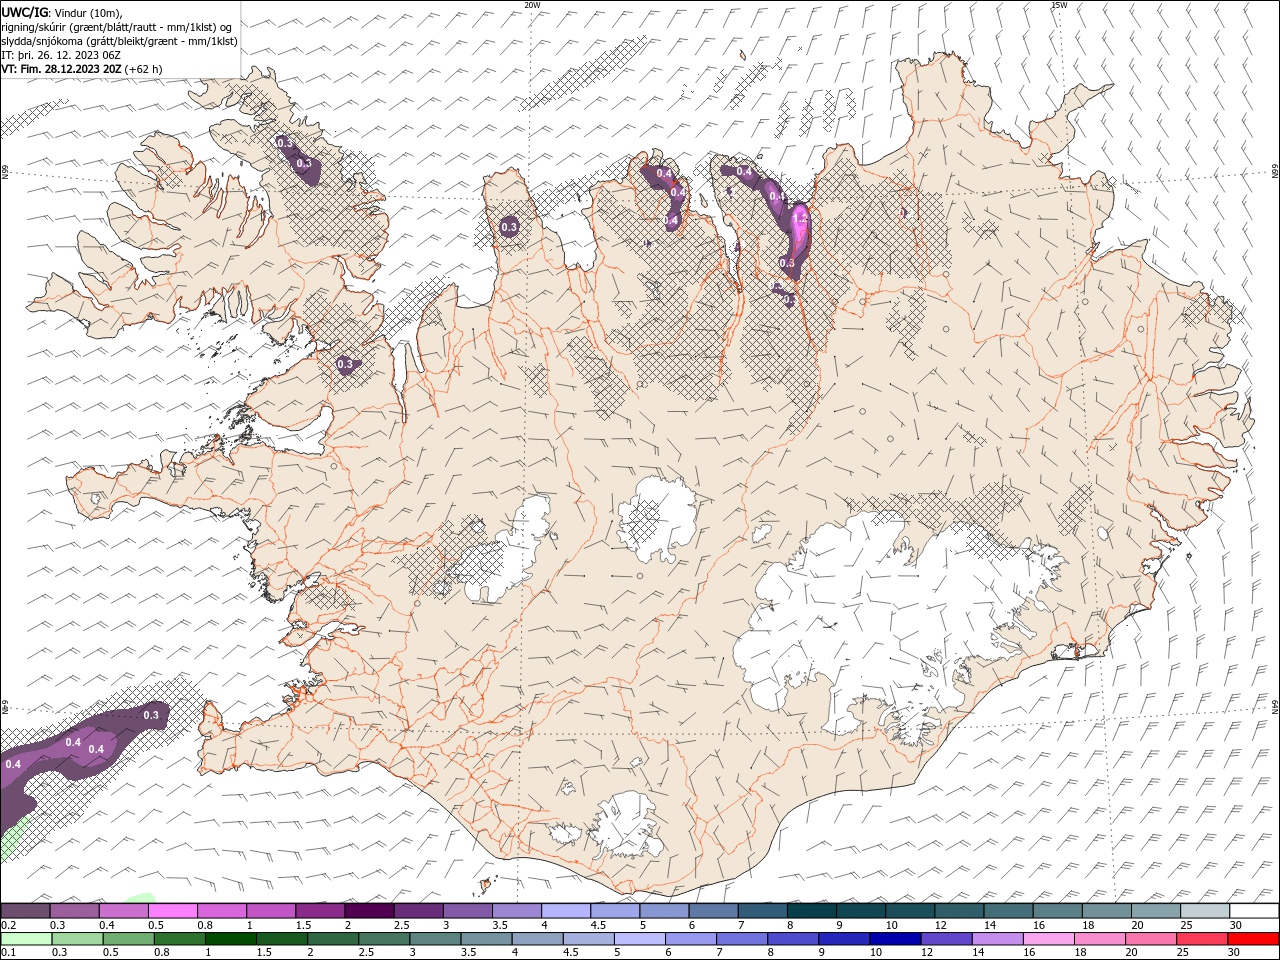
Task: Click the 0.3 snowfall spot south of Westfjords
Action: [345, 364]
